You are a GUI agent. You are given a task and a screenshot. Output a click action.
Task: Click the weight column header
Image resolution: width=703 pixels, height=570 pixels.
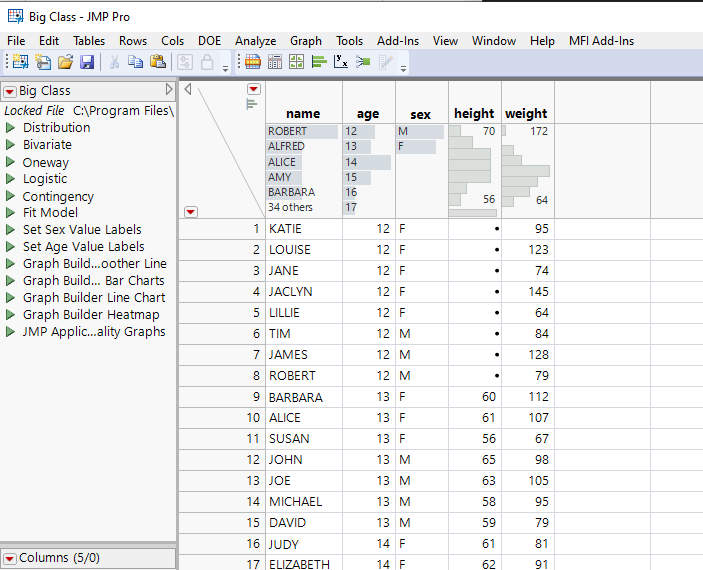526,113
